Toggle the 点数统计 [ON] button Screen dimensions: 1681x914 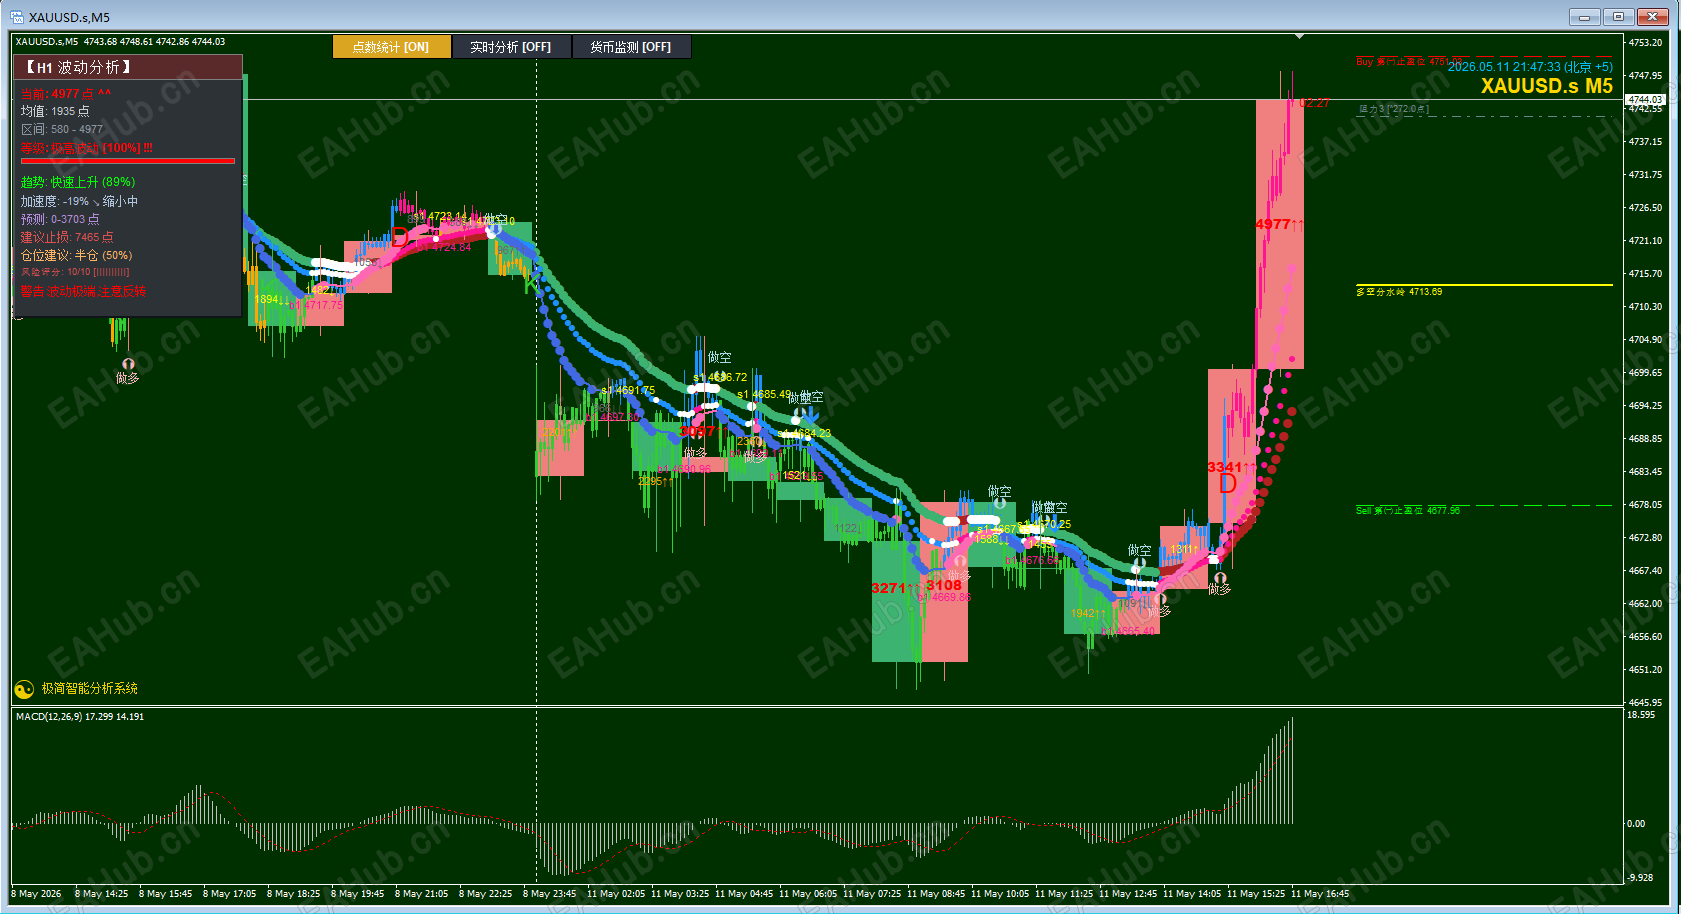(x=391, y=47)
